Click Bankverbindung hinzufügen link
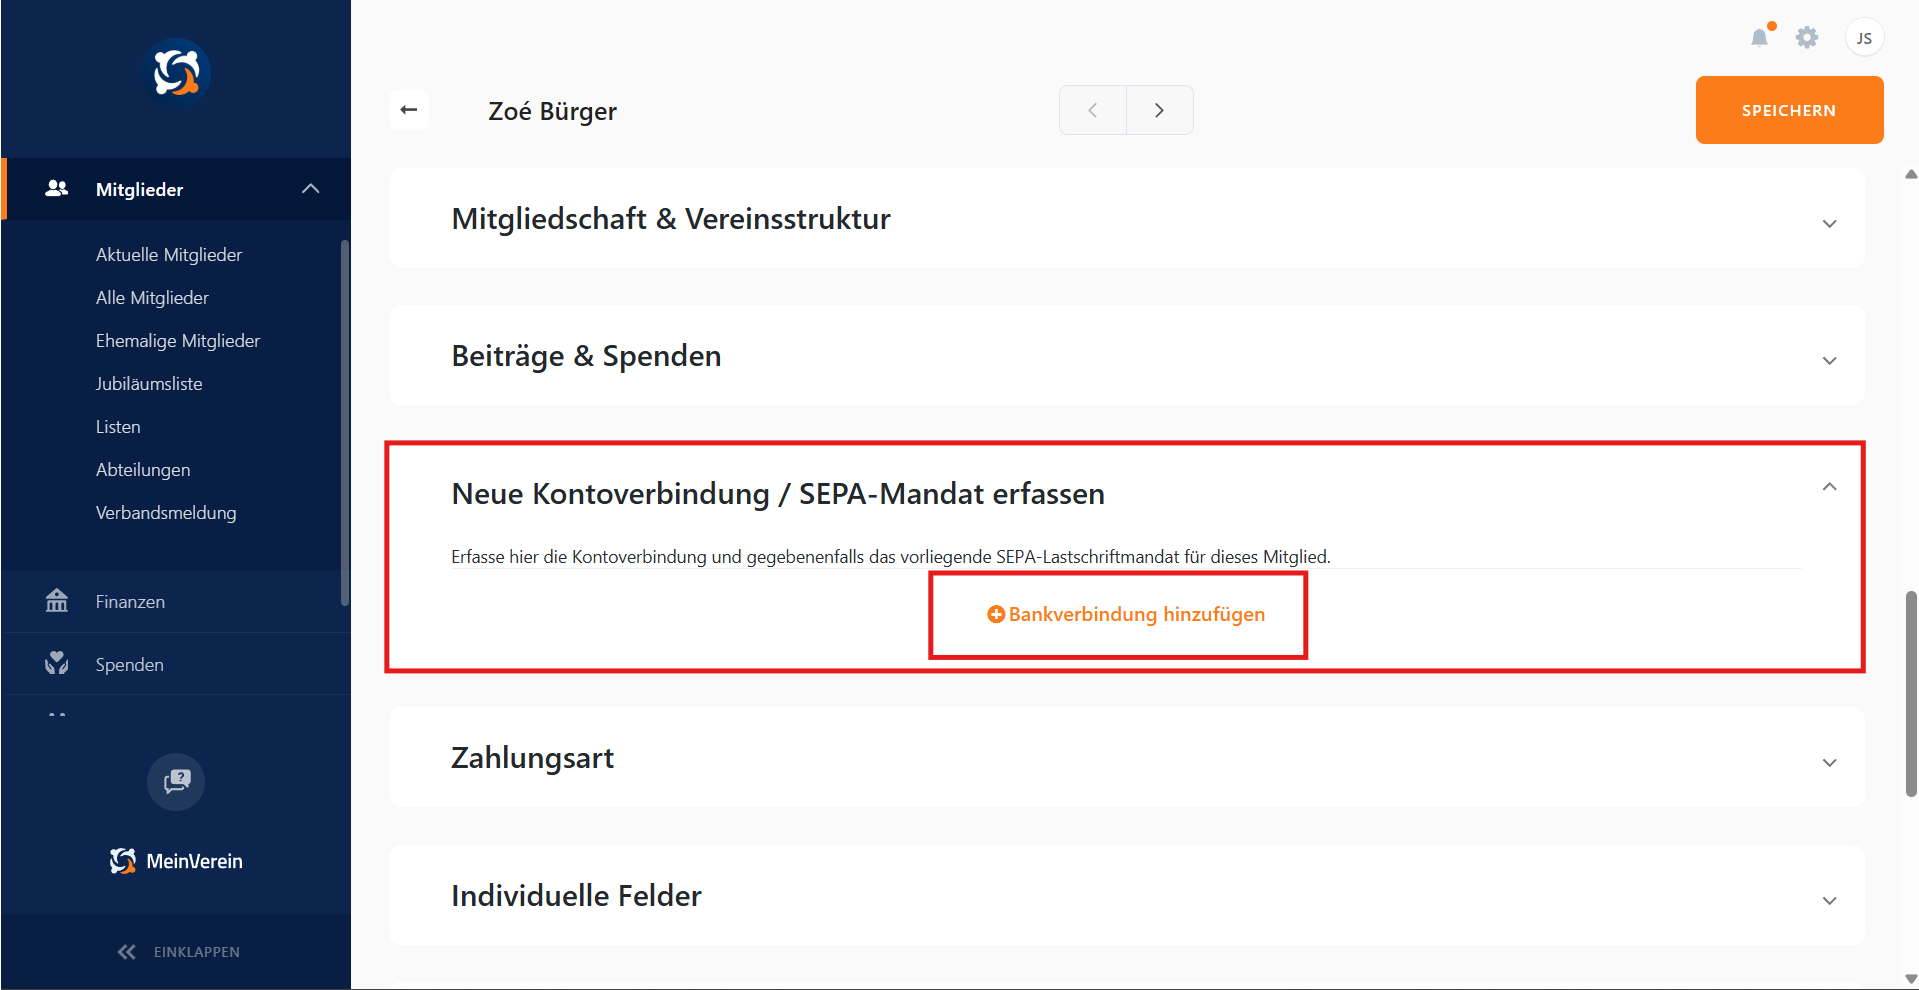The image size is (1919, 990). click(x=1126, y=614)
